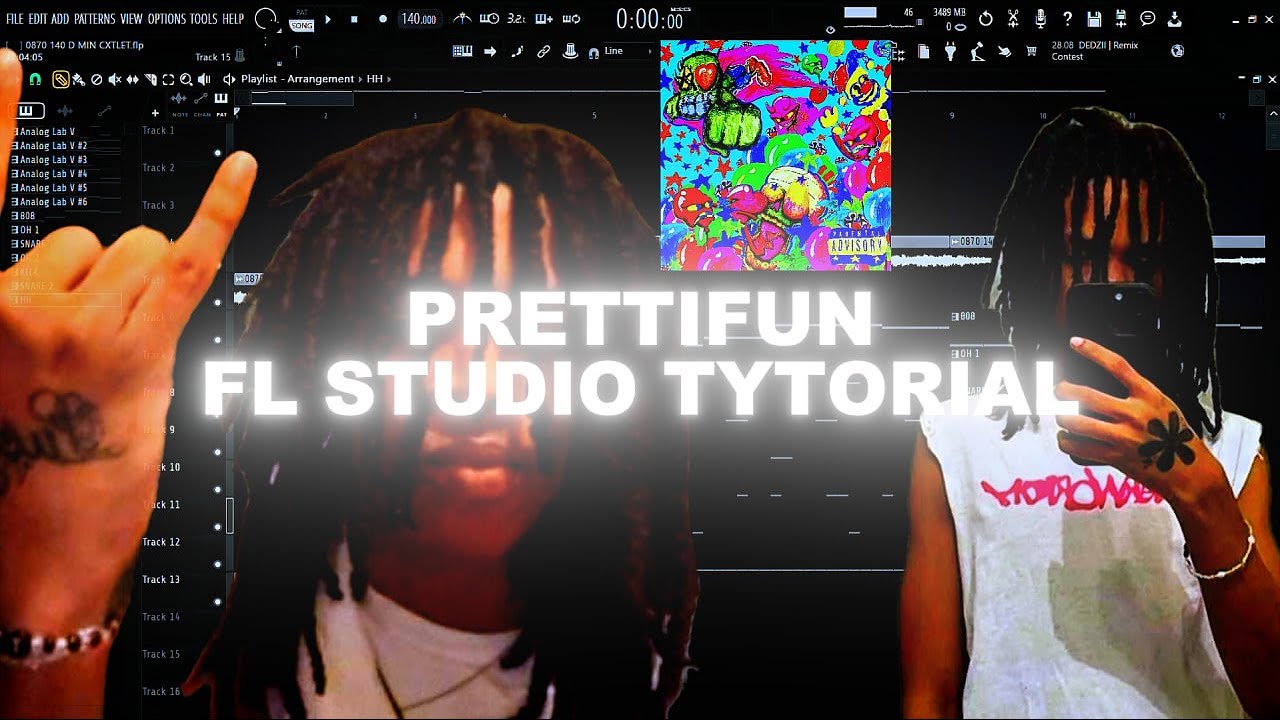Click the shopping cart content library icon
The image size is (1280, 720).
coord(1031,51)
